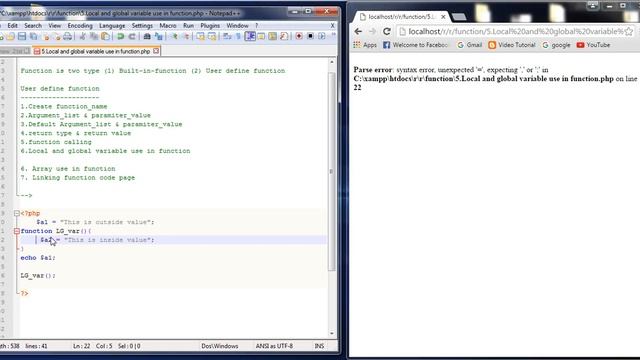
Task: Open the Edit menu in Notepad++
Action: tap(12, 25)
